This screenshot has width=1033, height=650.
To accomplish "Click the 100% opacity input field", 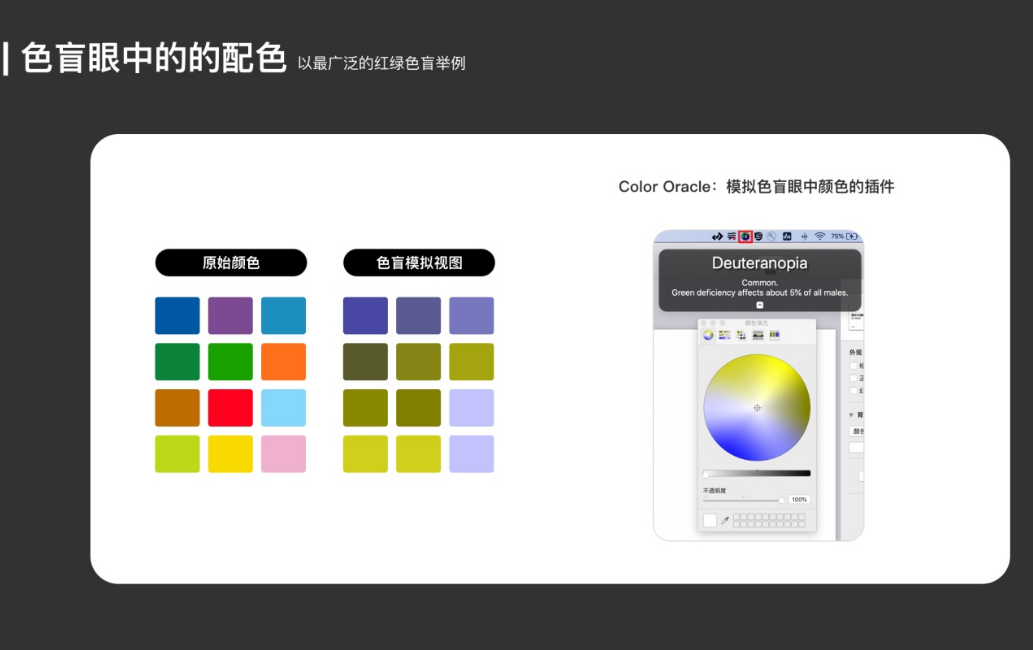I will click(x=799, y=499).
